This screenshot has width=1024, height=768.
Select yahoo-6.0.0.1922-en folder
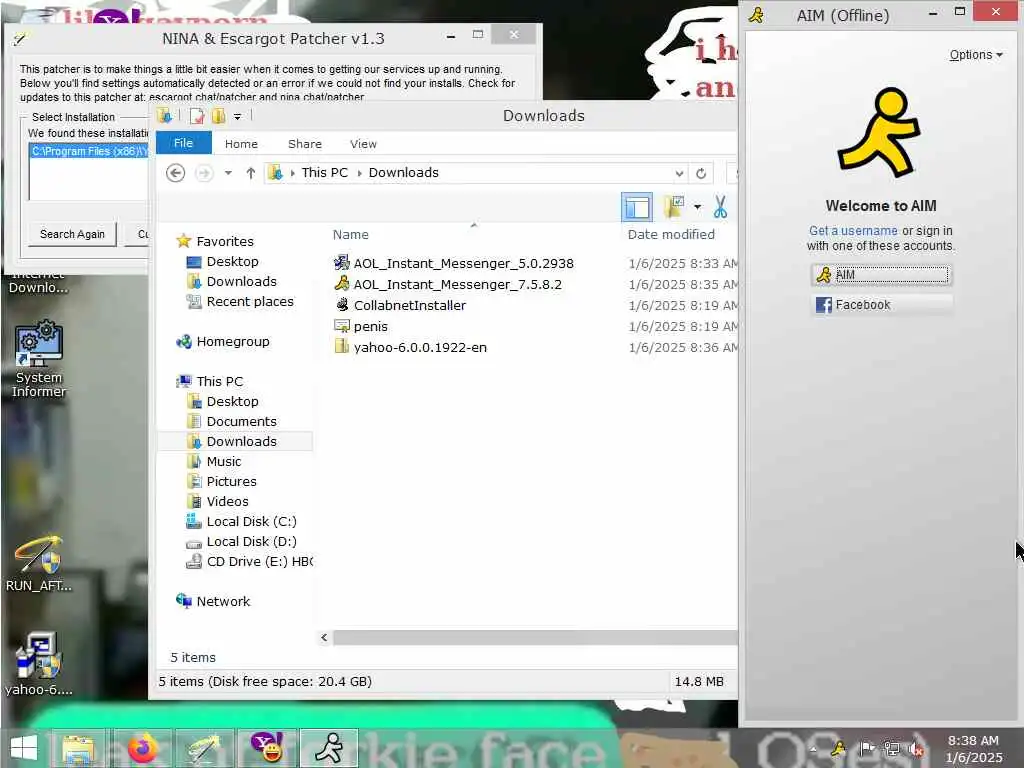pos(410,347)
